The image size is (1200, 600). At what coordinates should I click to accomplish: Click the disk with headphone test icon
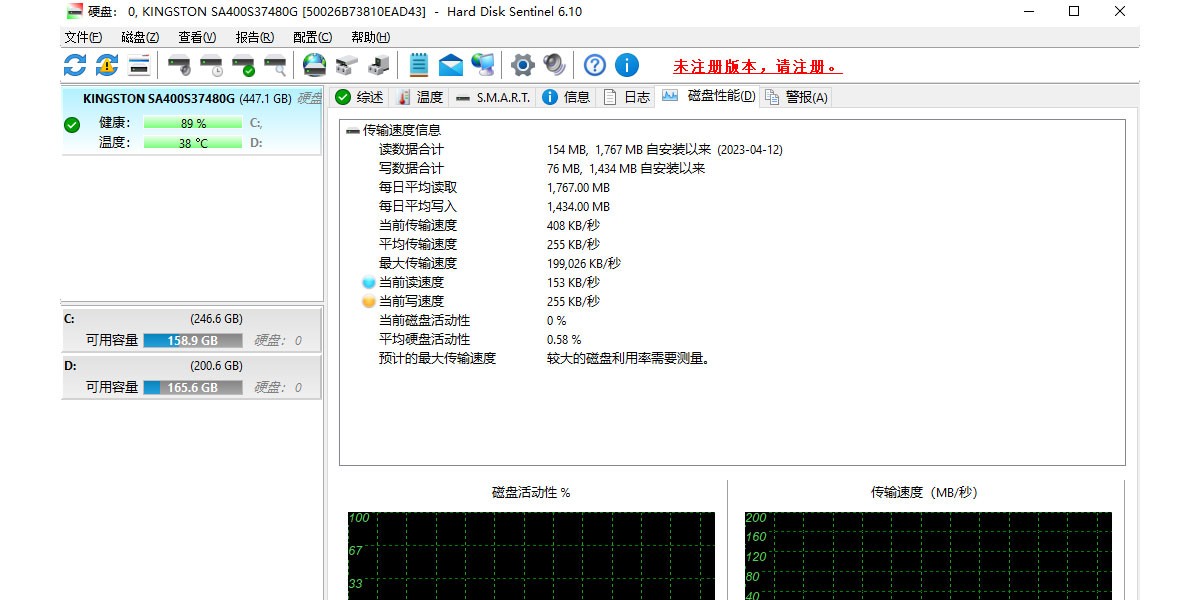click(179, 66)
